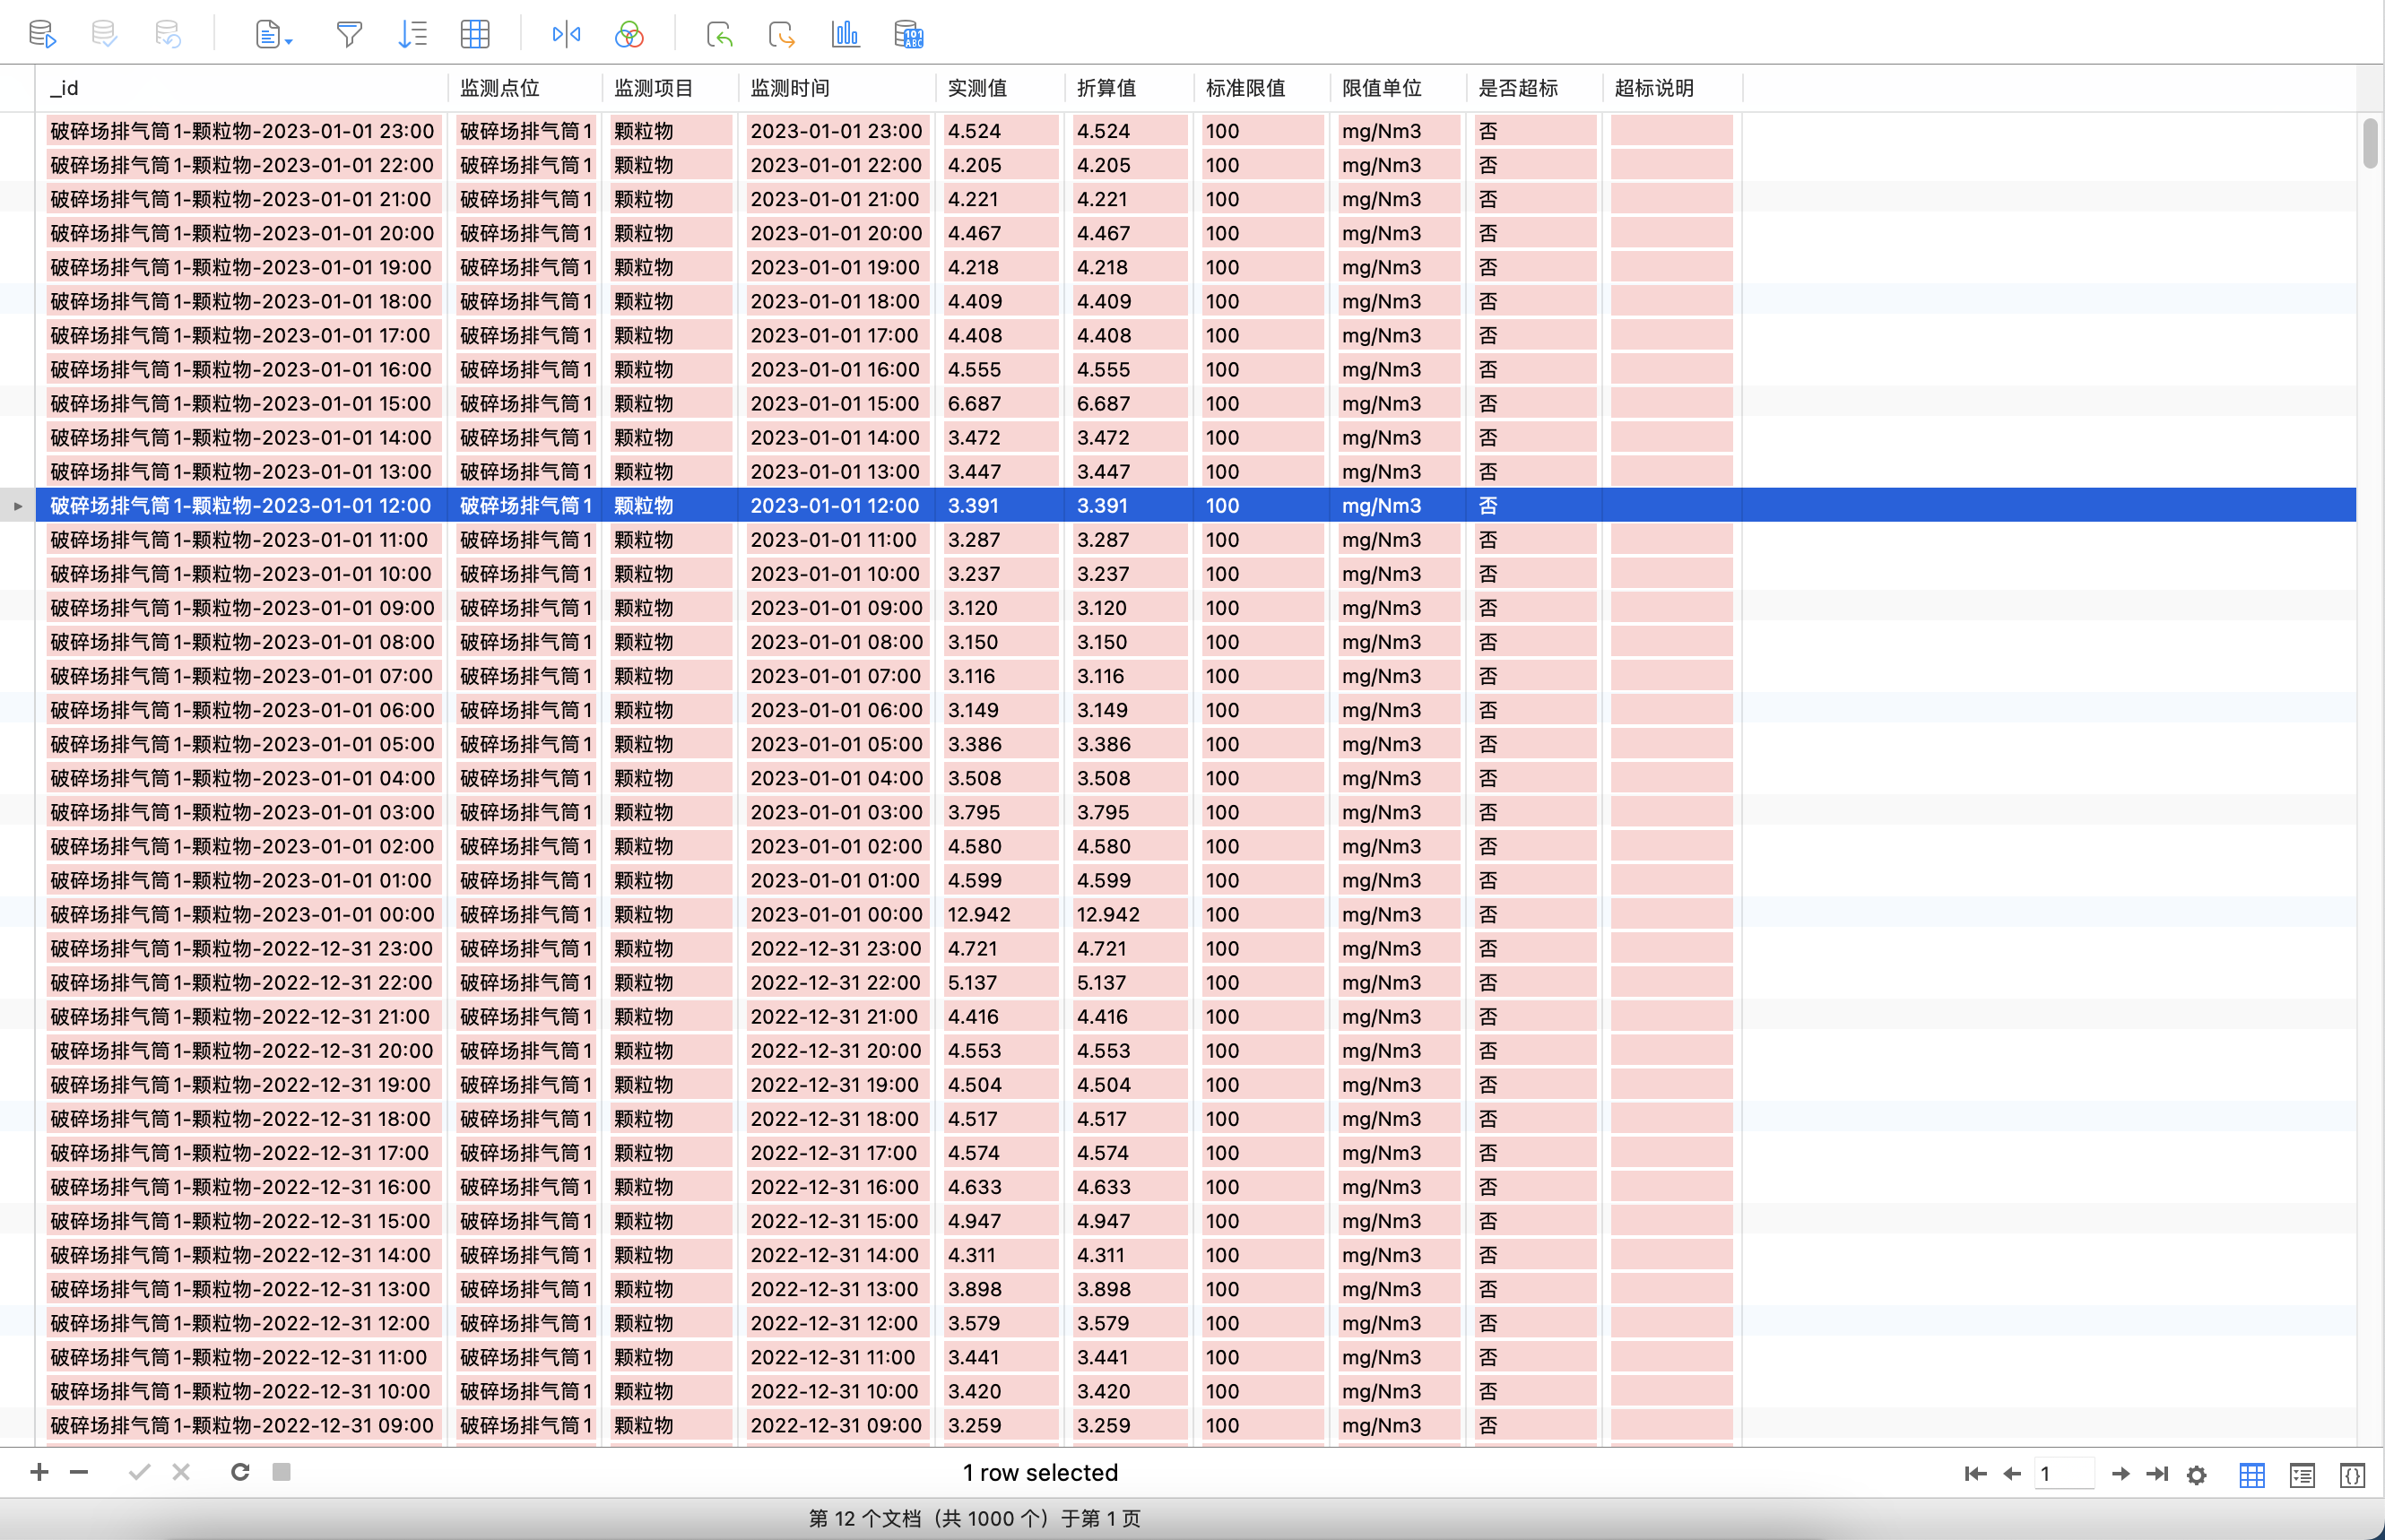Click the data generation 101 ABC icon
Viewport: 2385px width, 1540px height.
point(908,35)
